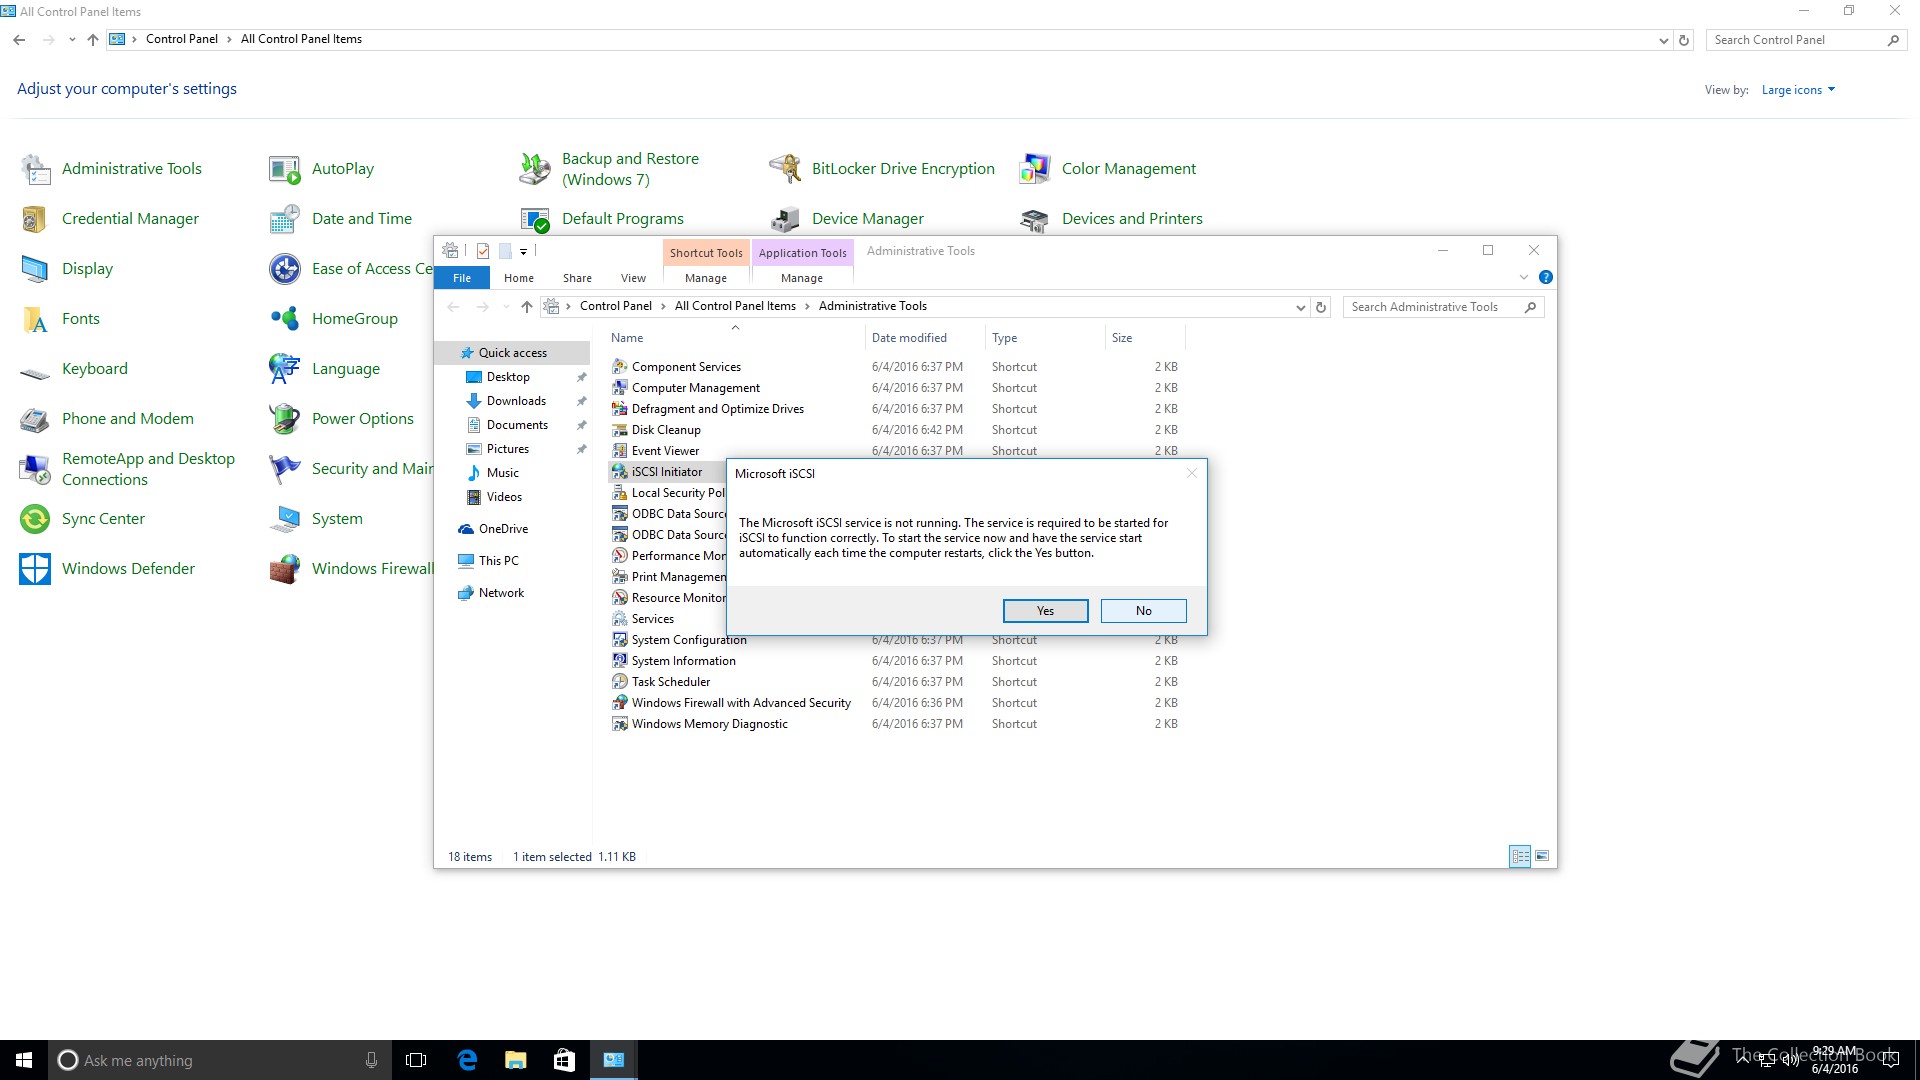Click Sync Center icon
Image resolution: width=1920 pixels, height=1080 pixels.
coord(35,519)
